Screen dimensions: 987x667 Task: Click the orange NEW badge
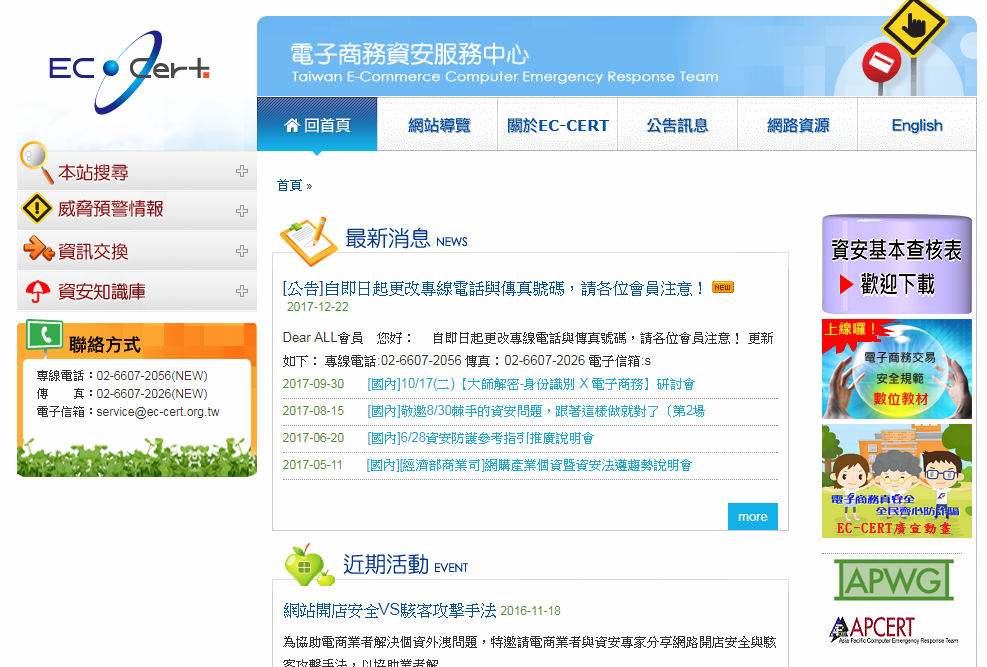tap(723, 288)
